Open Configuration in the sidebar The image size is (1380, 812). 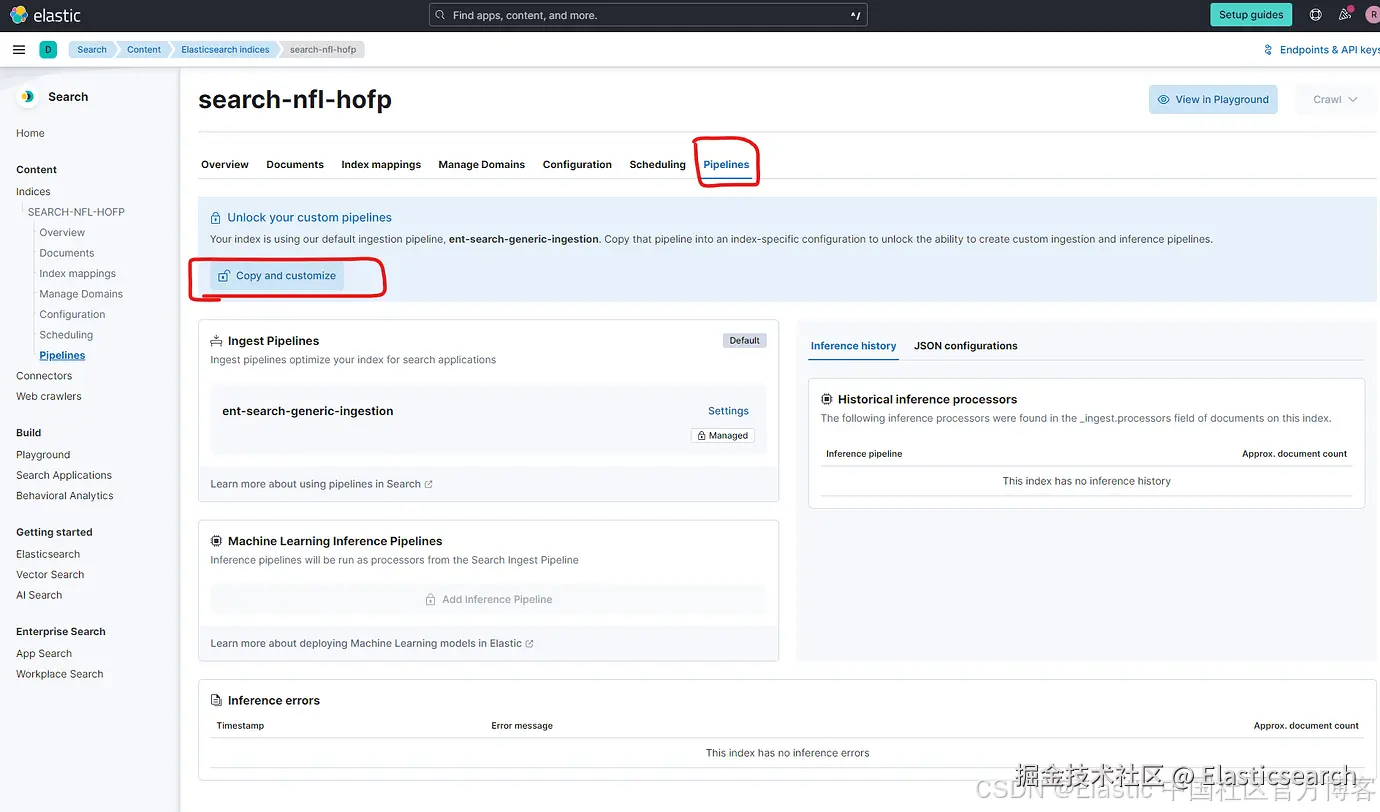tap(72, 315)
